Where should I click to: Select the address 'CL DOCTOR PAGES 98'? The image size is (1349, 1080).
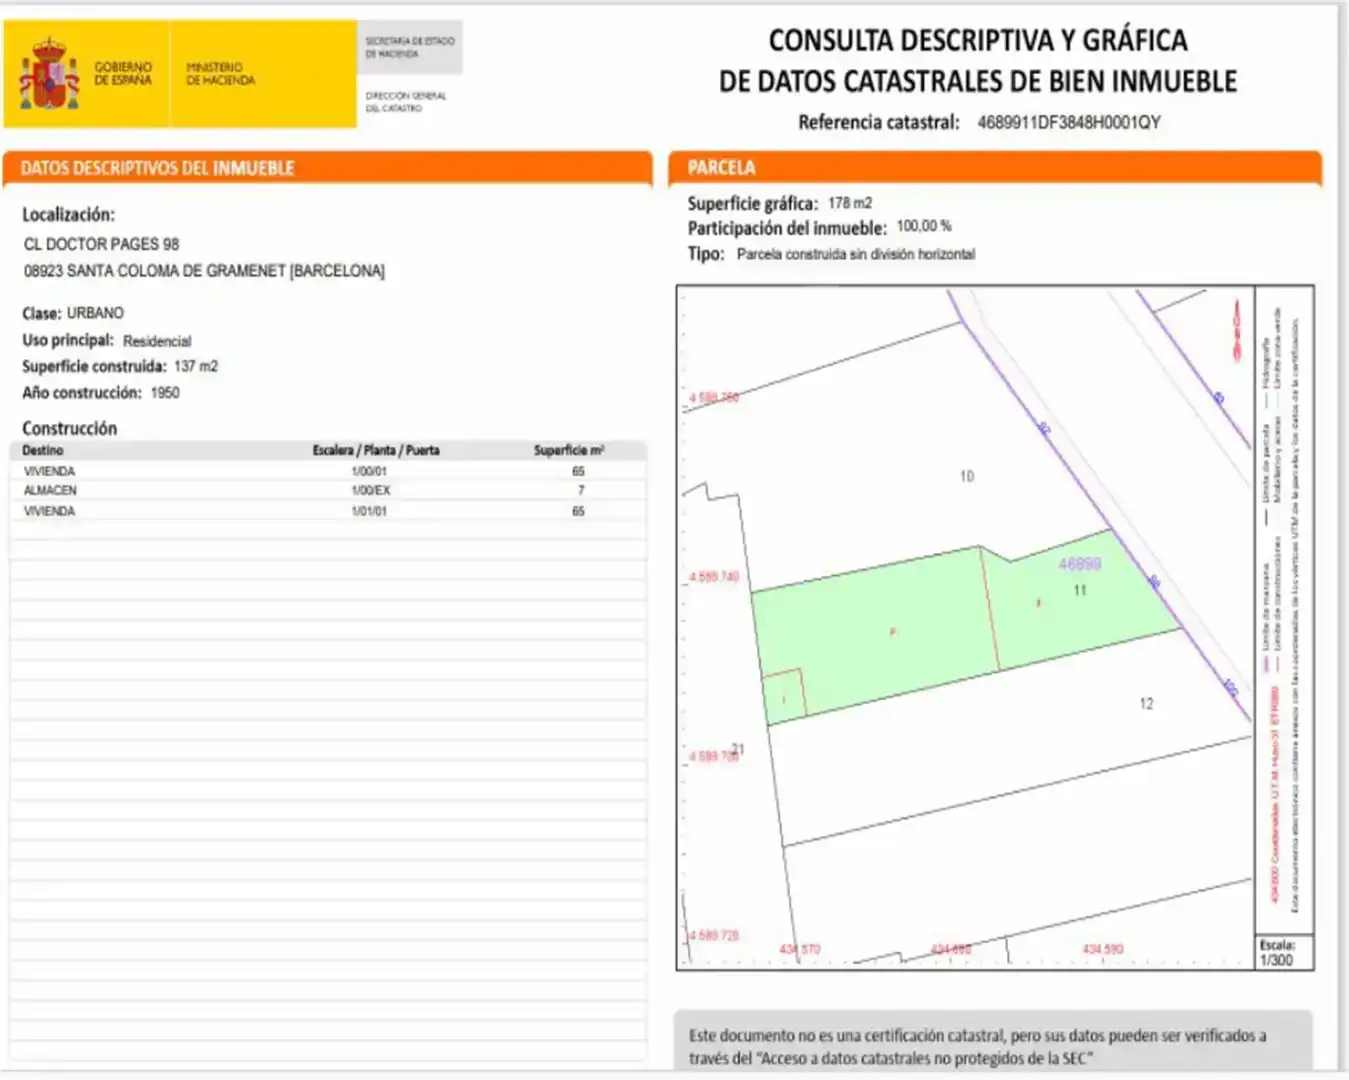101,244
